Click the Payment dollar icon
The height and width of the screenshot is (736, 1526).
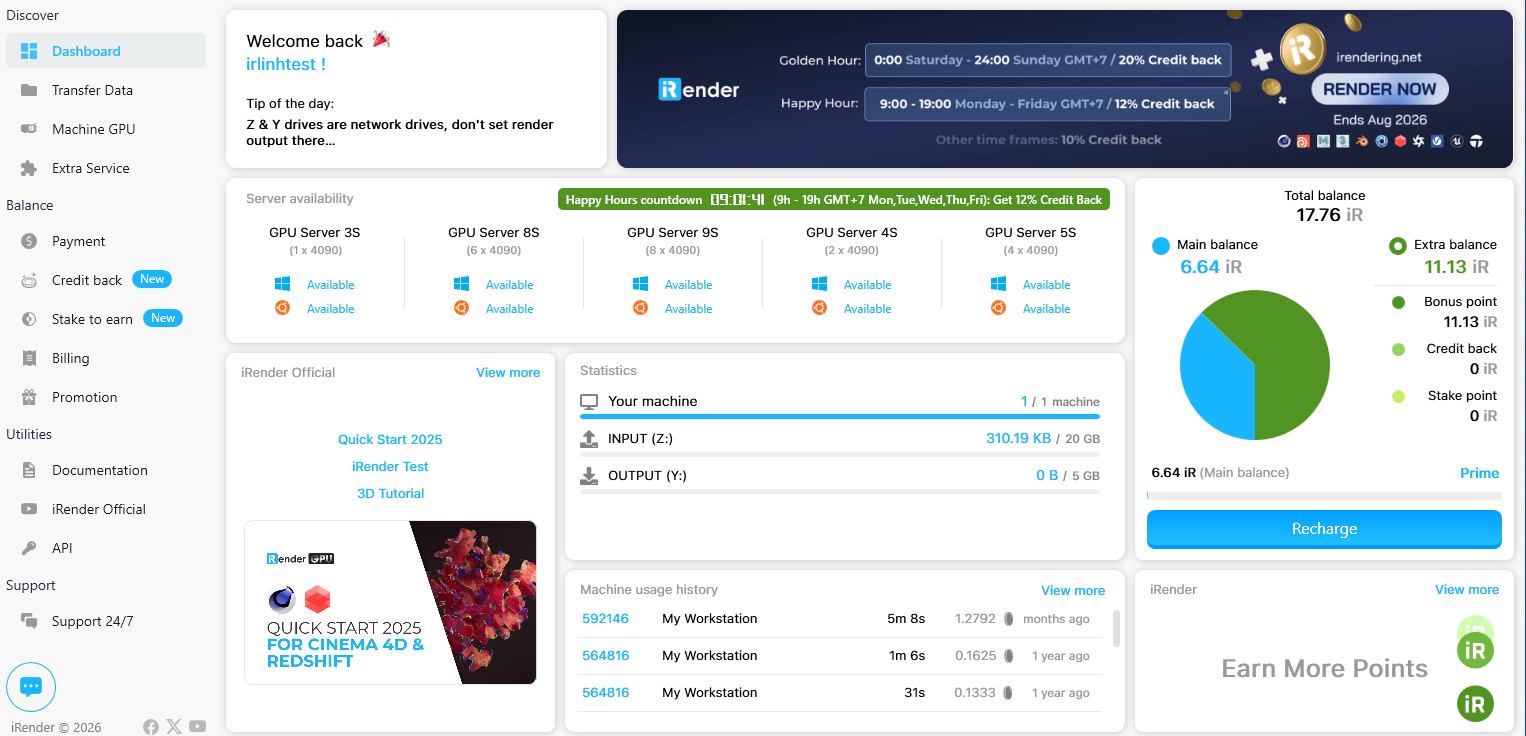coord(29,241)
